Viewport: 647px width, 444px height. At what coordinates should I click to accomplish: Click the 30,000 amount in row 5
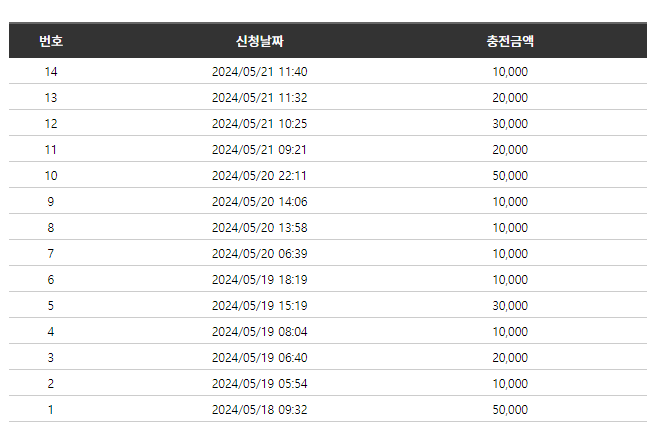510,306
